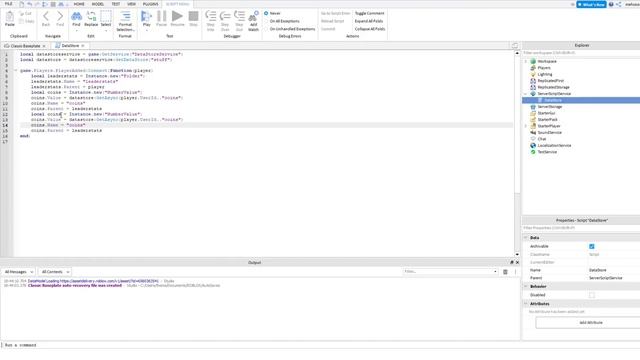The height and width of the screenshot is (360, 640).
Task: Click the Step Out debugger icon
Action: pyautogui.click(x=239, y=16)
